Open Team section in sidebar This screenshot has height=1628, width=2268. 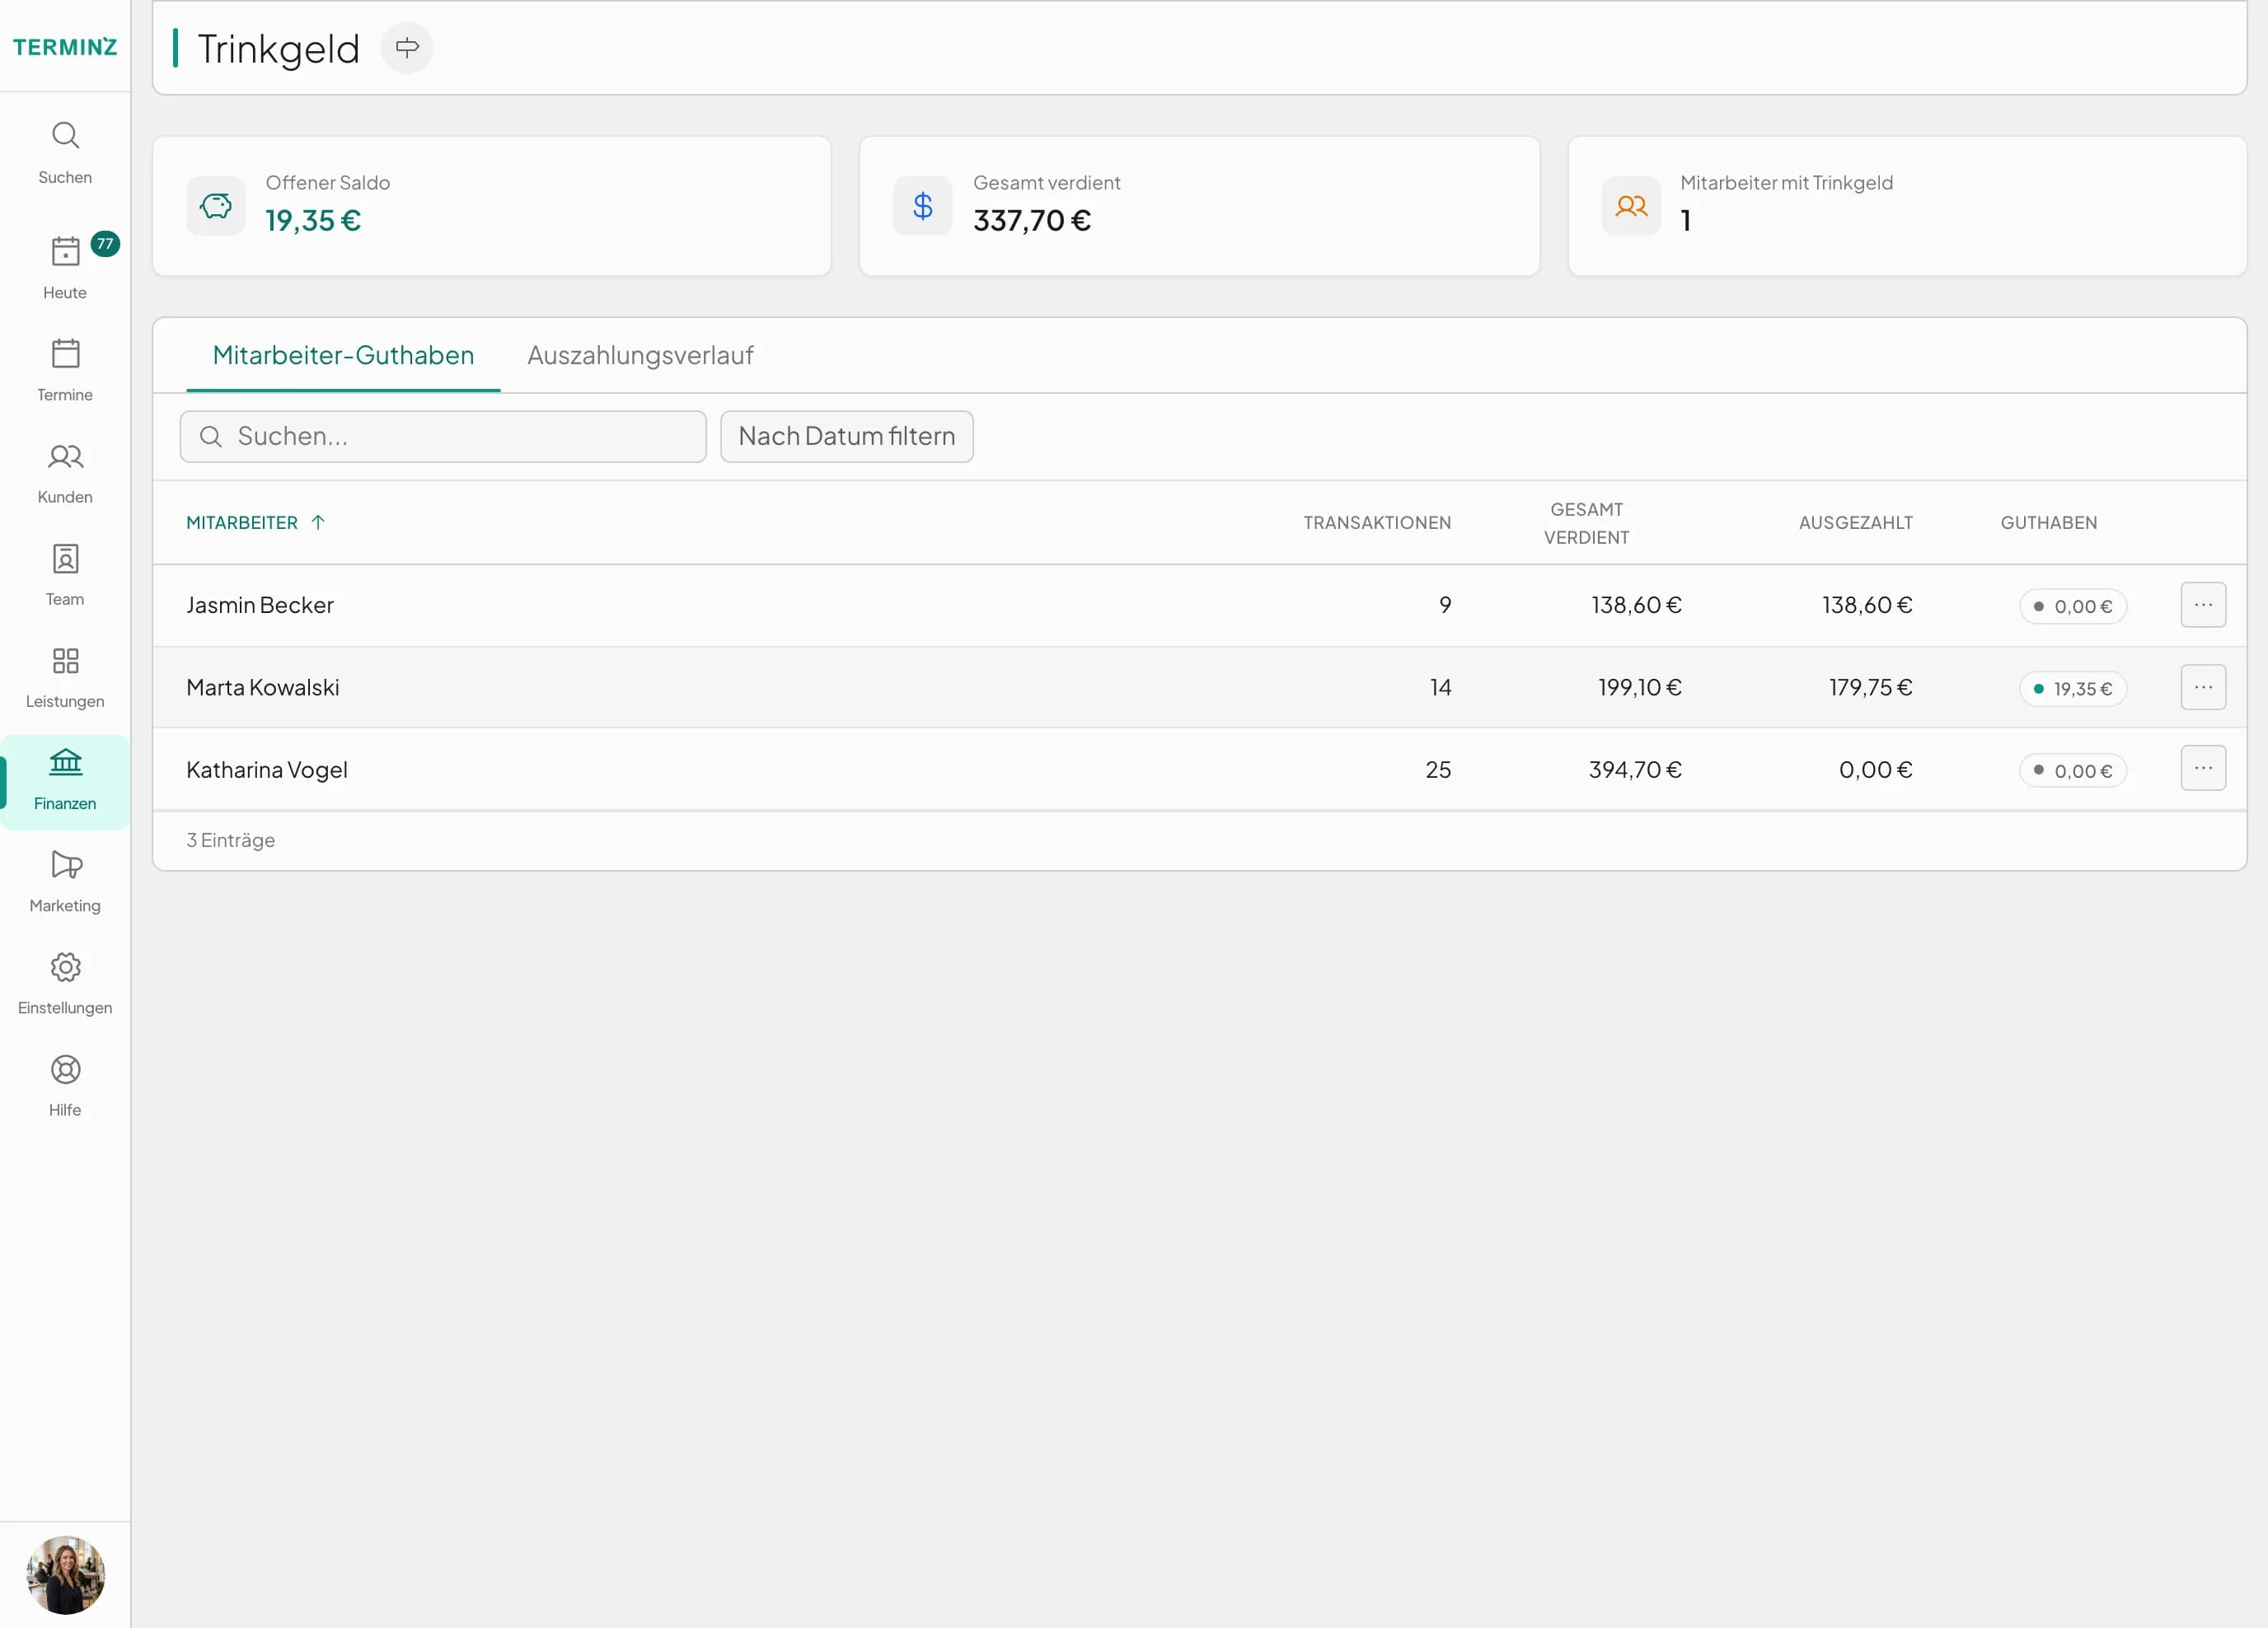pos(65,575)
